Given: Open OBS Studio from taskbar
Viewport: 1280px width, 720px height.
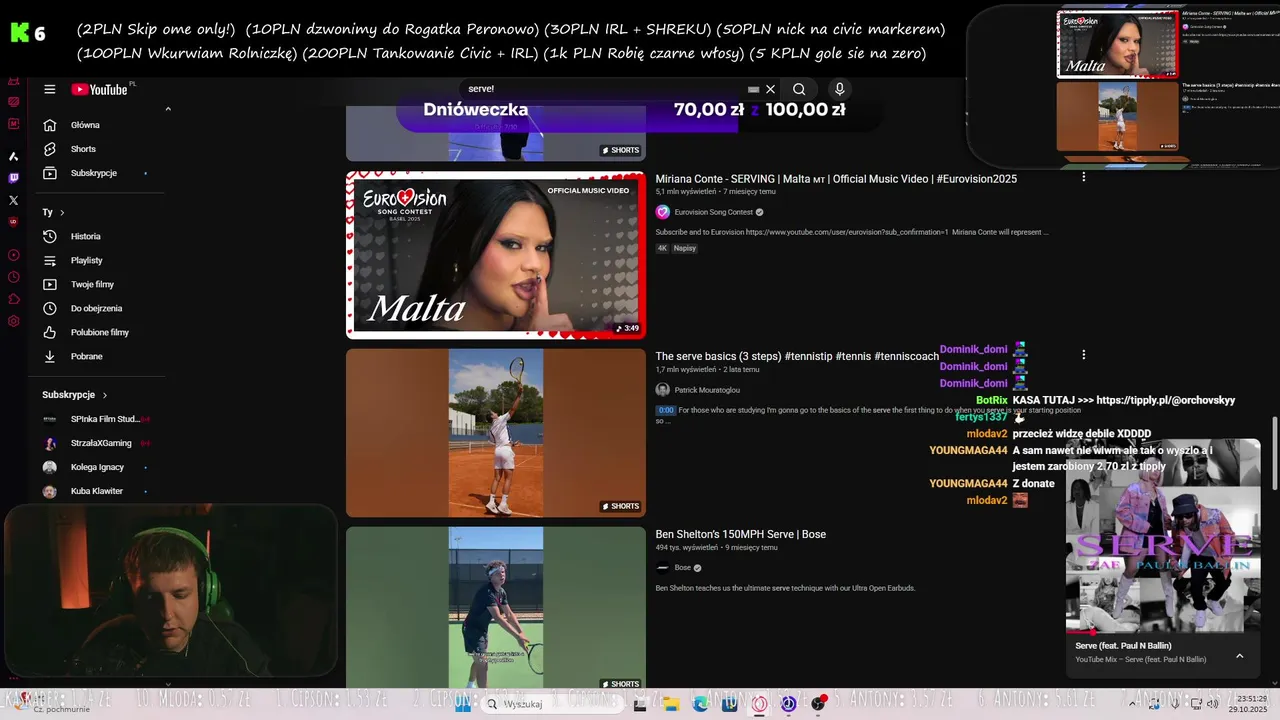Looking at the screenshot, I should 819,704.
